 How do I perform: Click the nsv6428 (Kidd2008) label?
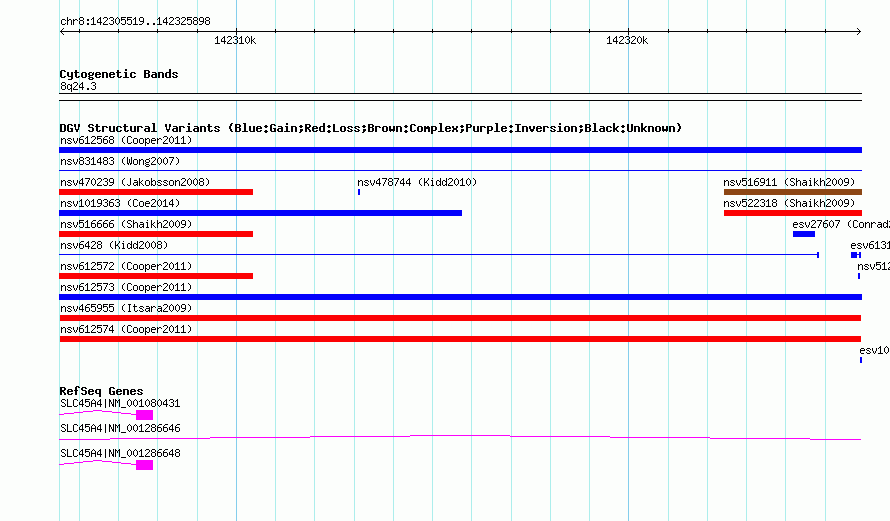pyautogui.click(x=114, y=245)
